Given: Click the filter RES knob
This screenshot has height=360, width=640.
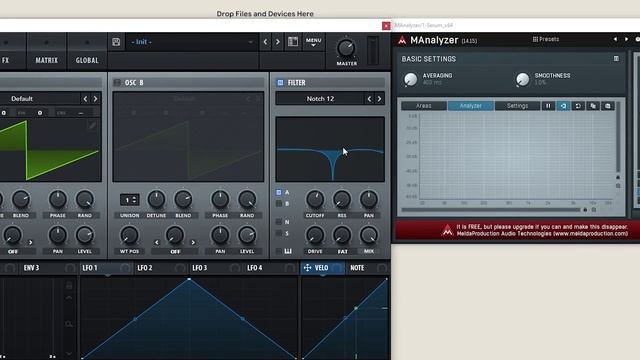Looking at the screenshot, I should tap(342, 200).
